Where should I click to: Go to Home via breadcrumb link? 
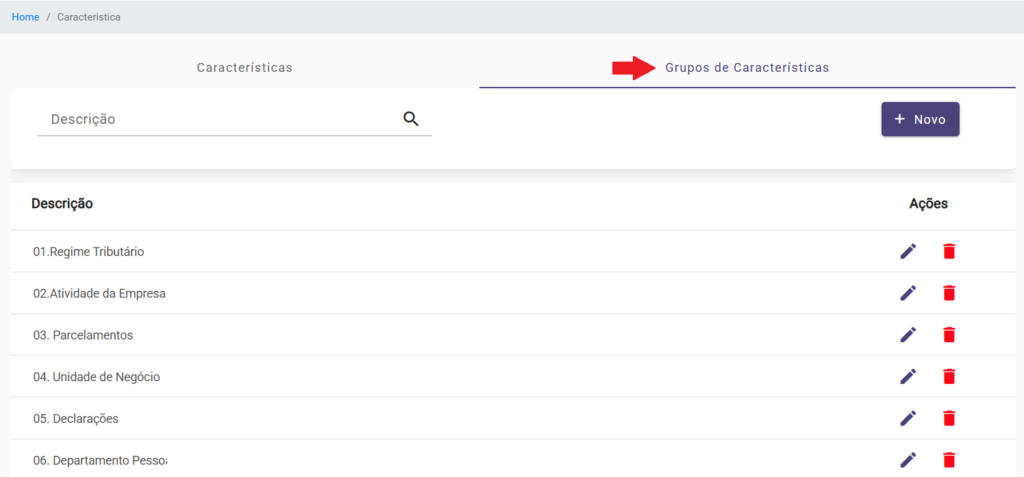pos(25,17)
